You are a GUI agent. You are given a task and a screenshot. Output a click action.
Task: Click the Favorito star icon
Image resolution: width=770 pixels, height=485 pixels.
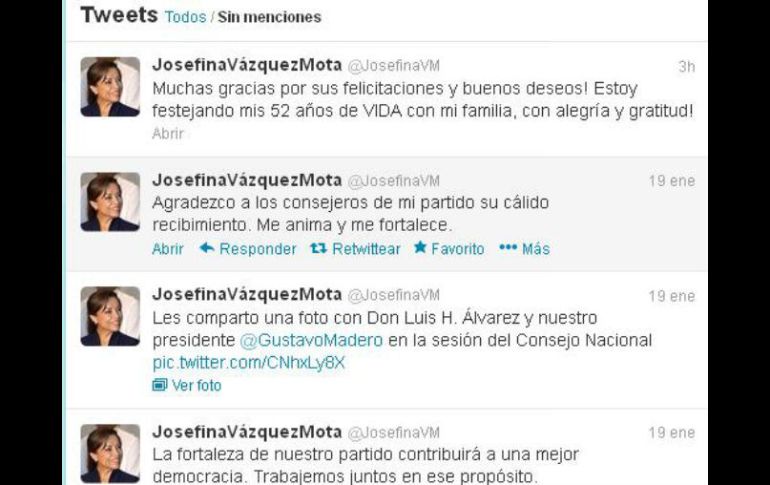(x=420, y=247)
